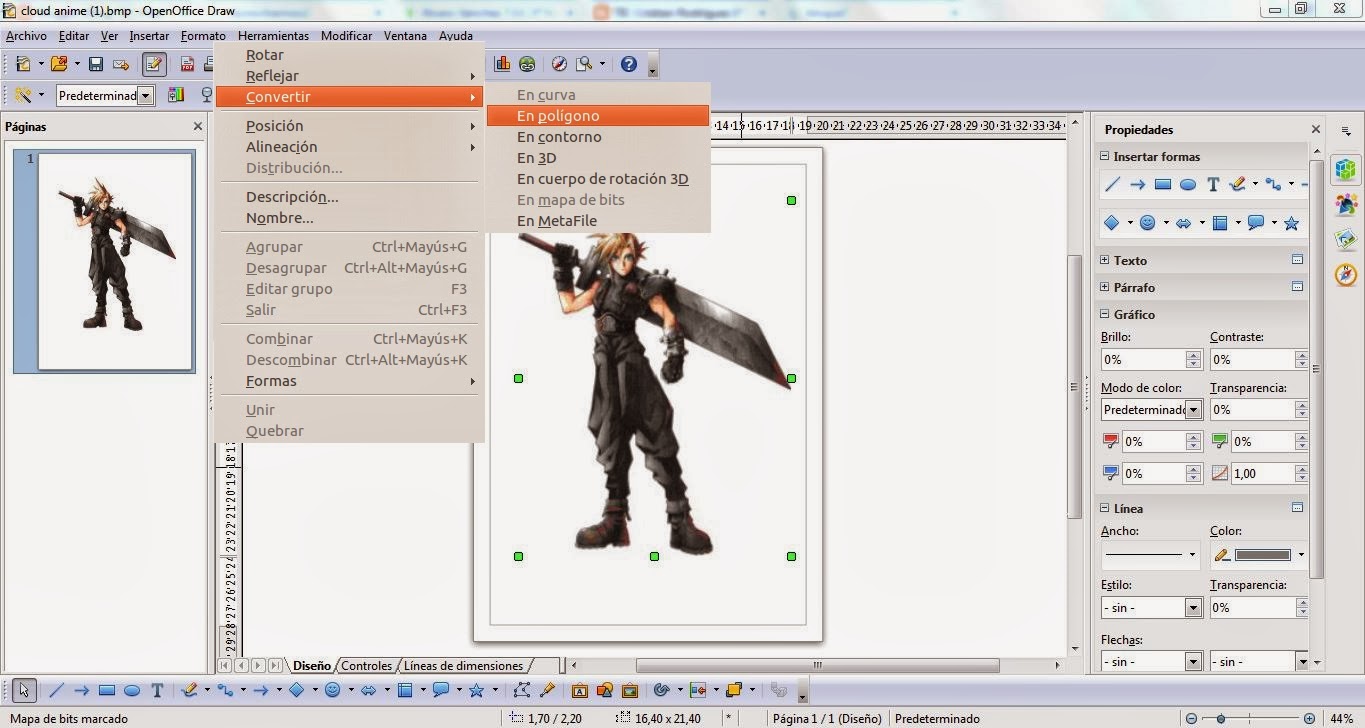1365x728 pixels.
Task: Open the Styles and Formatting sidebar deck
Action: (1346, 204)
